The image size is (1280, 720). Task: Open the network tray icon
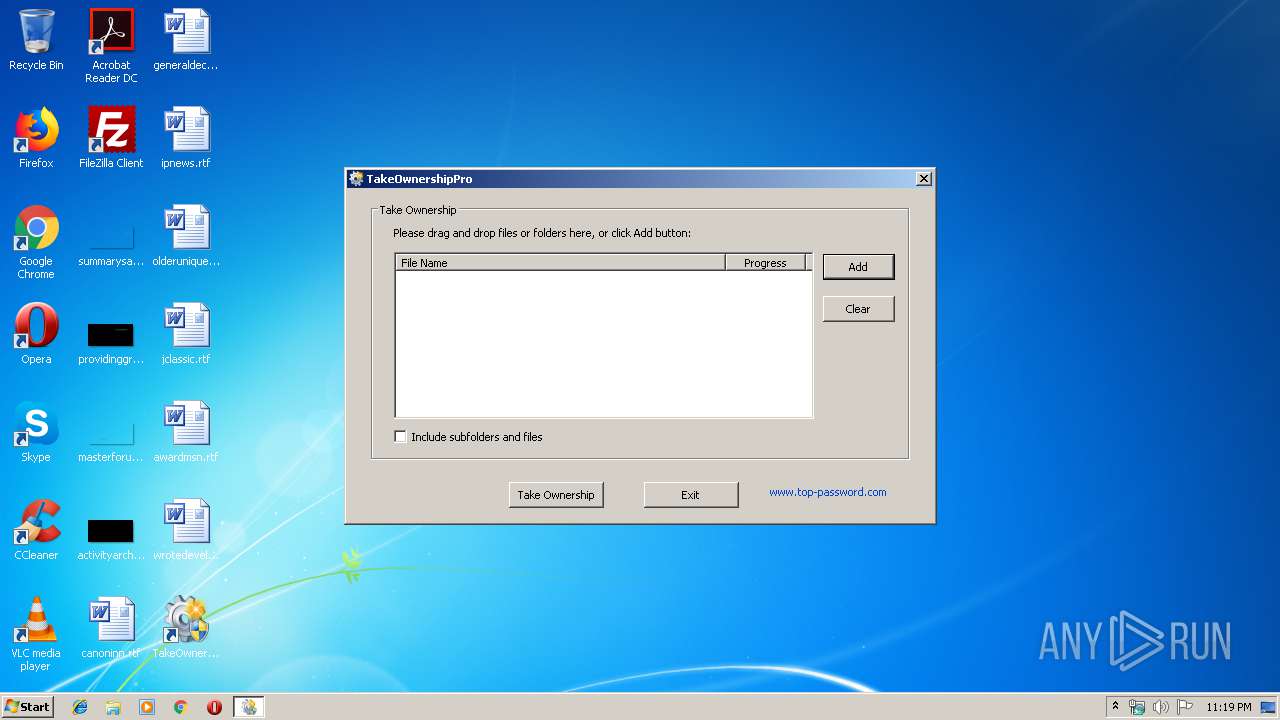tap(1137, 707)
